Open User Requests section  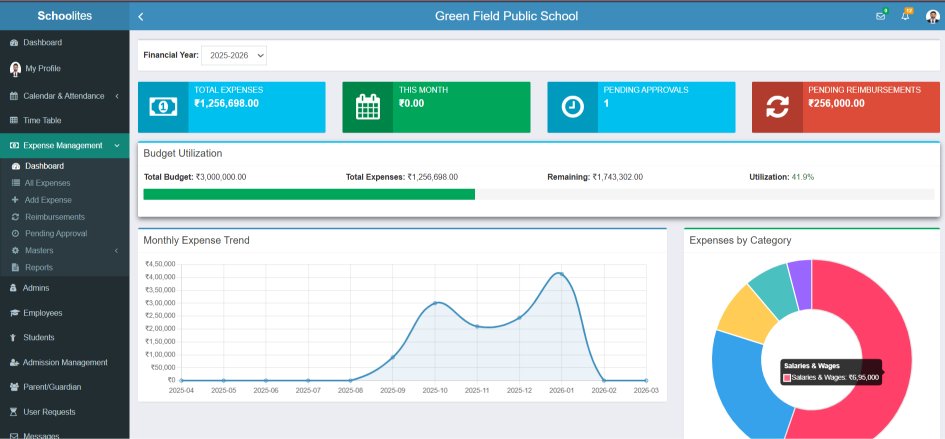pos(64,412)
